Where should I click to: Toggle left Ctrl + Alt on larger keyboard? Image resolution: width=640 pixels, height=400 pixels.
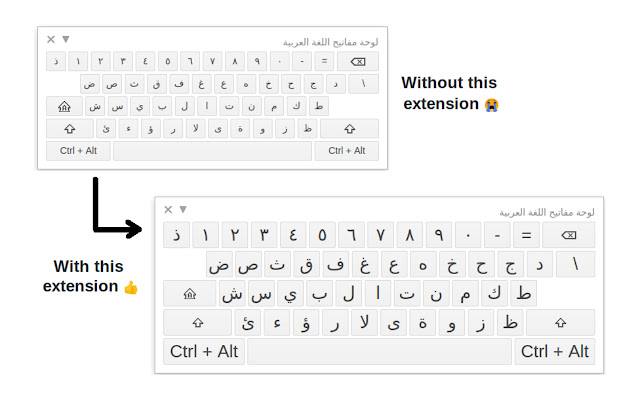[x=204, y=352]
